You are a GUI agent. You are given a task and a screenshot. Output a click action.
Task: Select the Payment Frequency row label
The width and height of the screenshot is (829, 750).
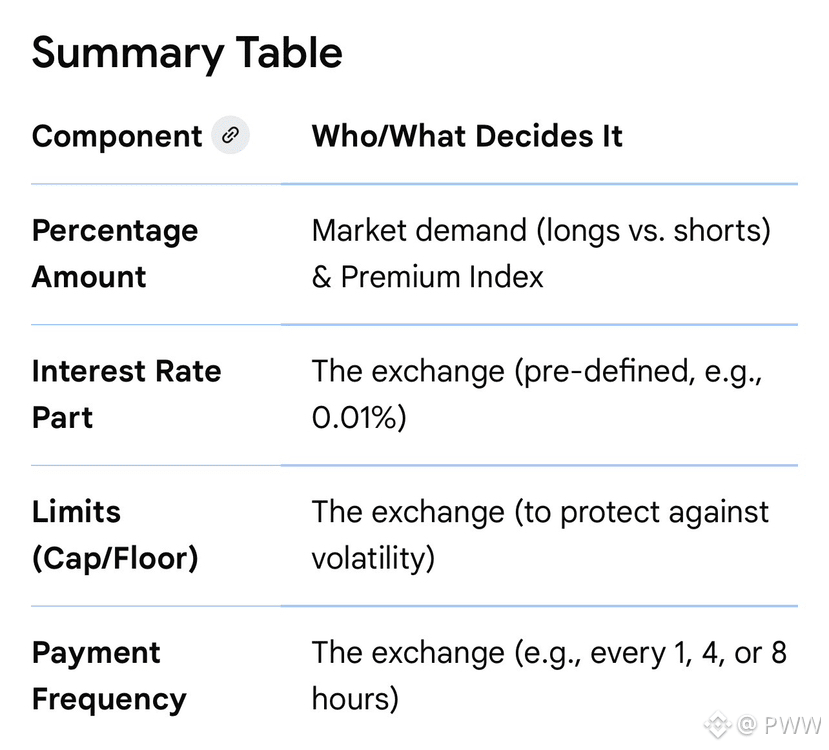(x=109, y=676)
